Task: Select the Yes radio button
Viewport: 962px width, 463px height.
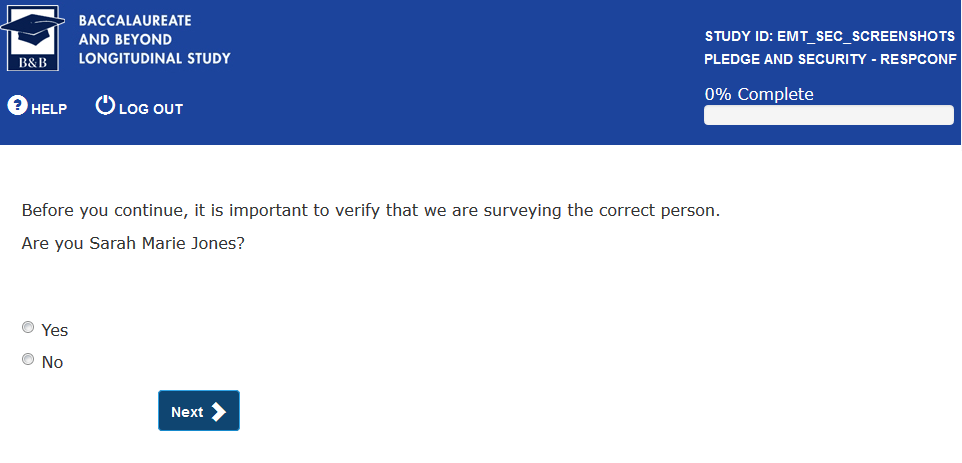Action: pos(28,327)
